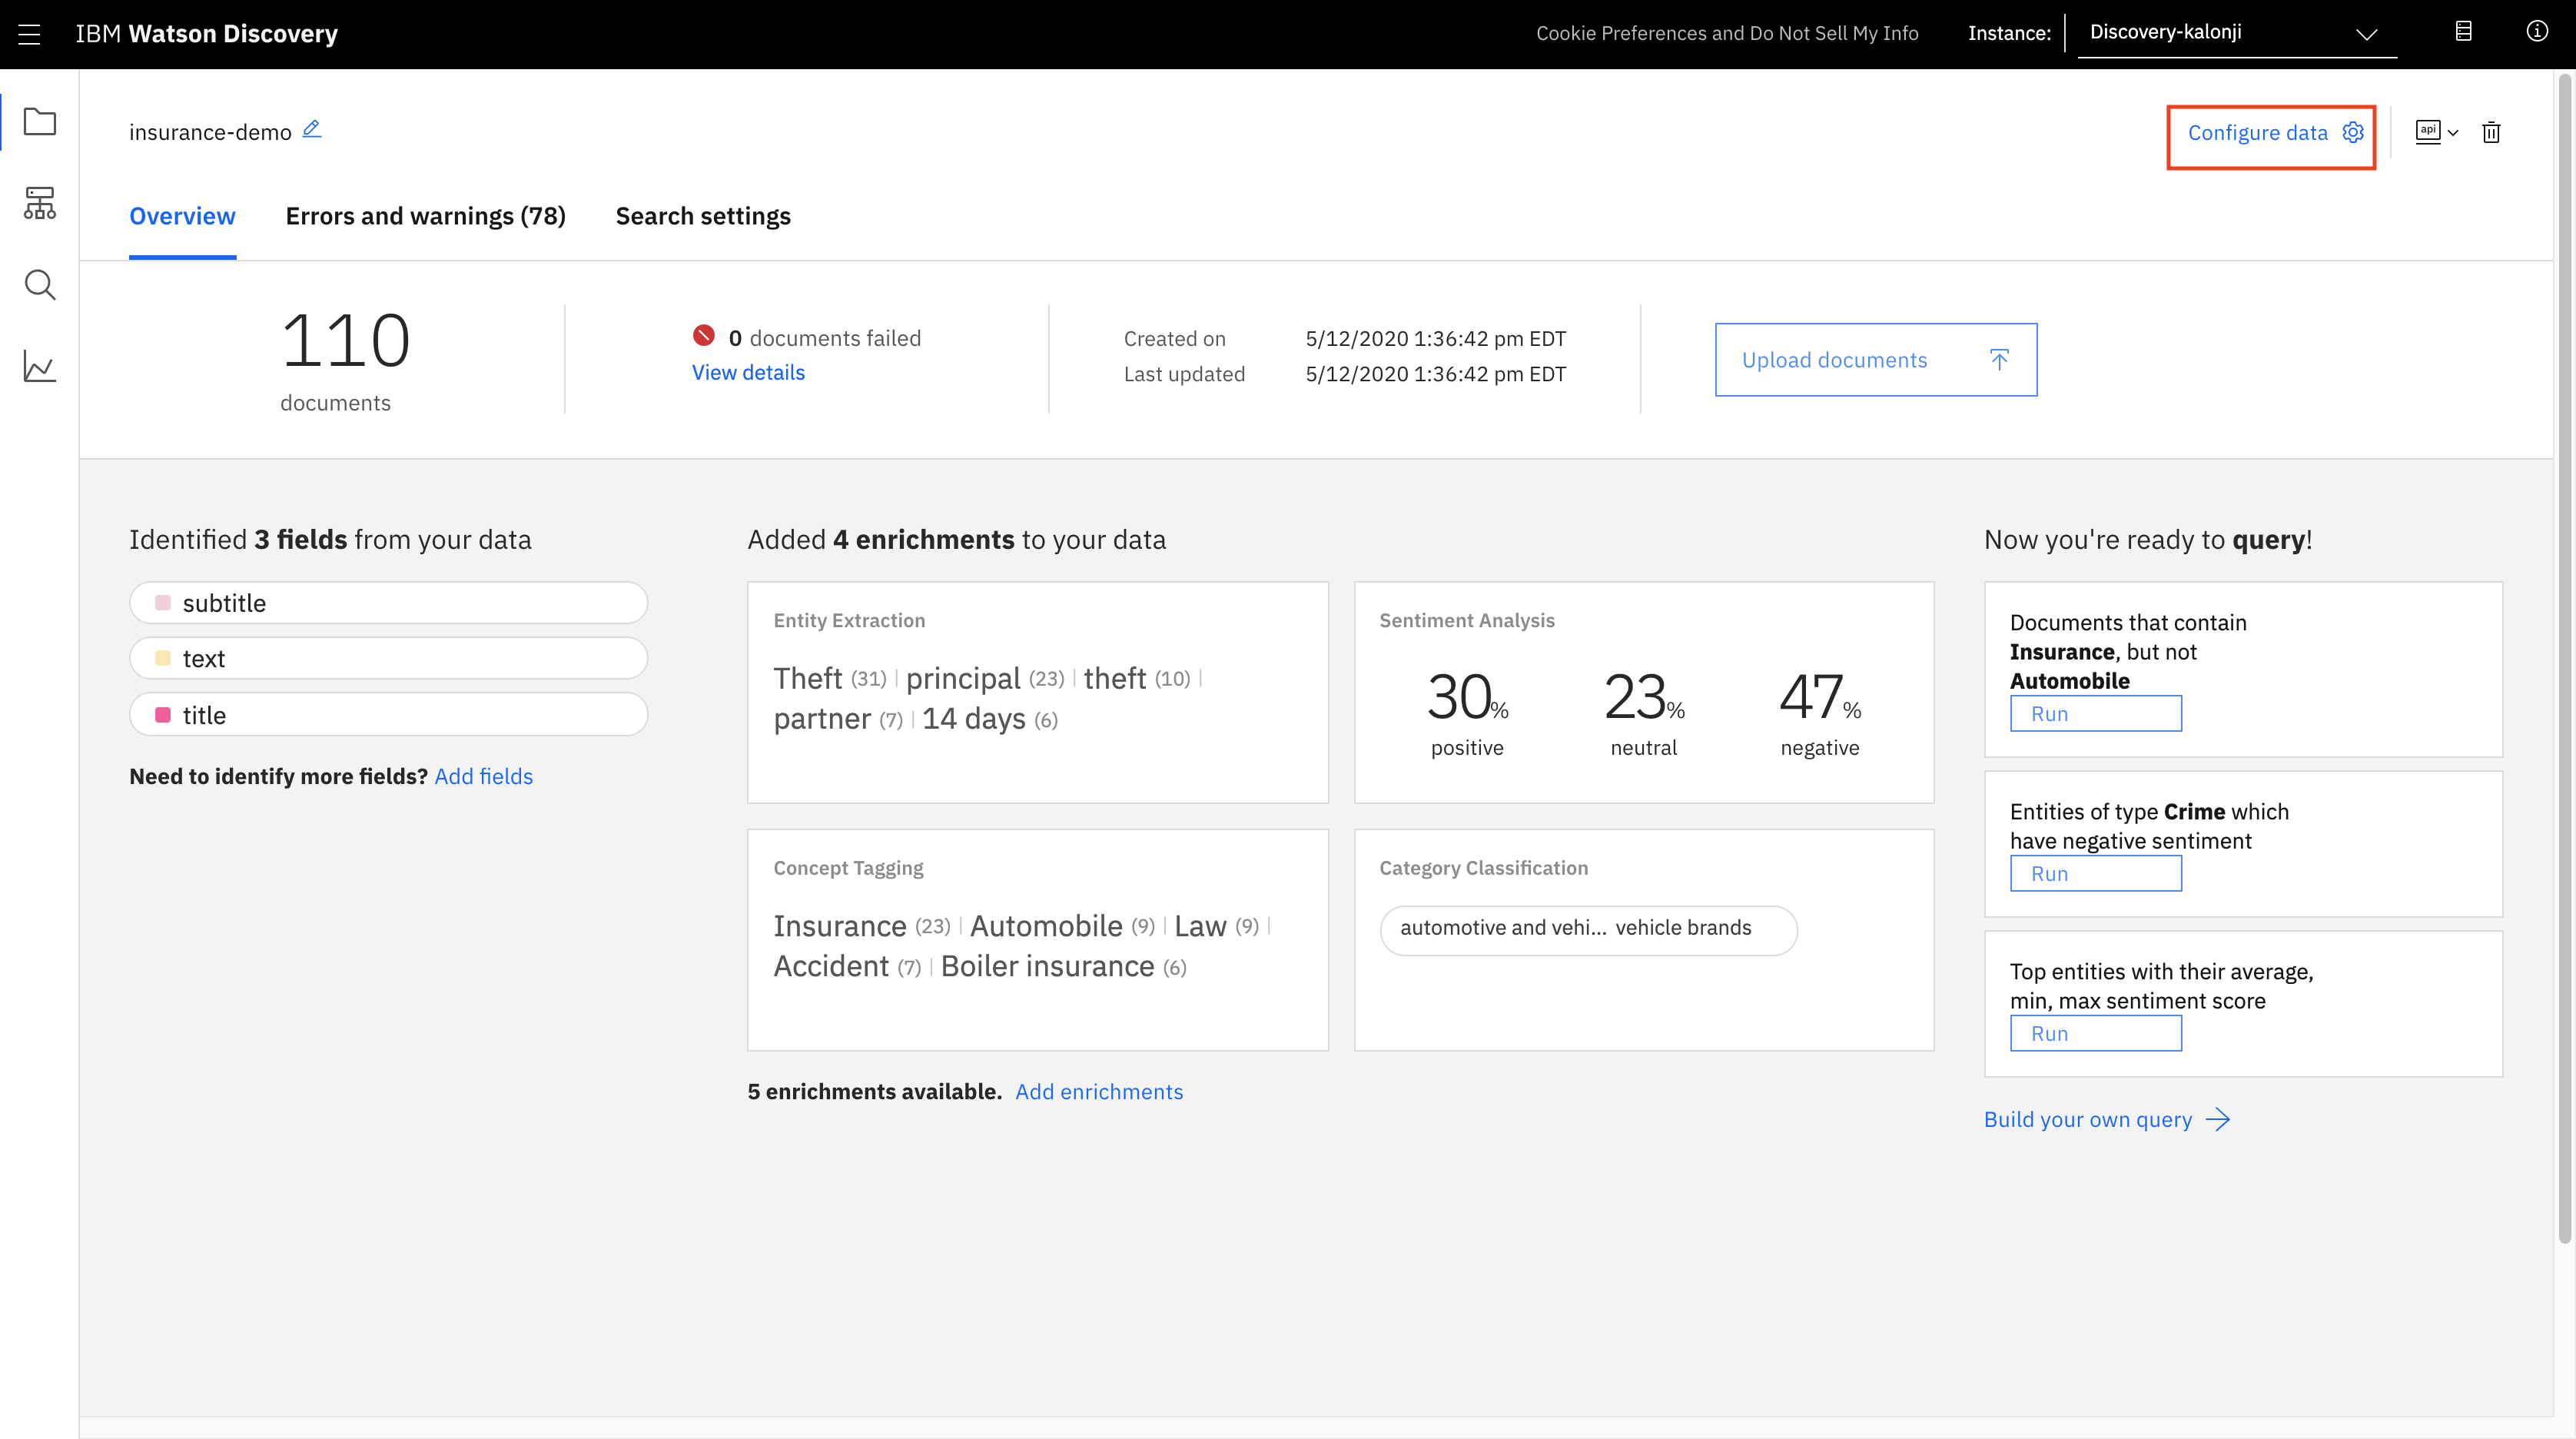Open the documentation page icon in header
This screenshot has height=1439, width=2576.
2464,32
